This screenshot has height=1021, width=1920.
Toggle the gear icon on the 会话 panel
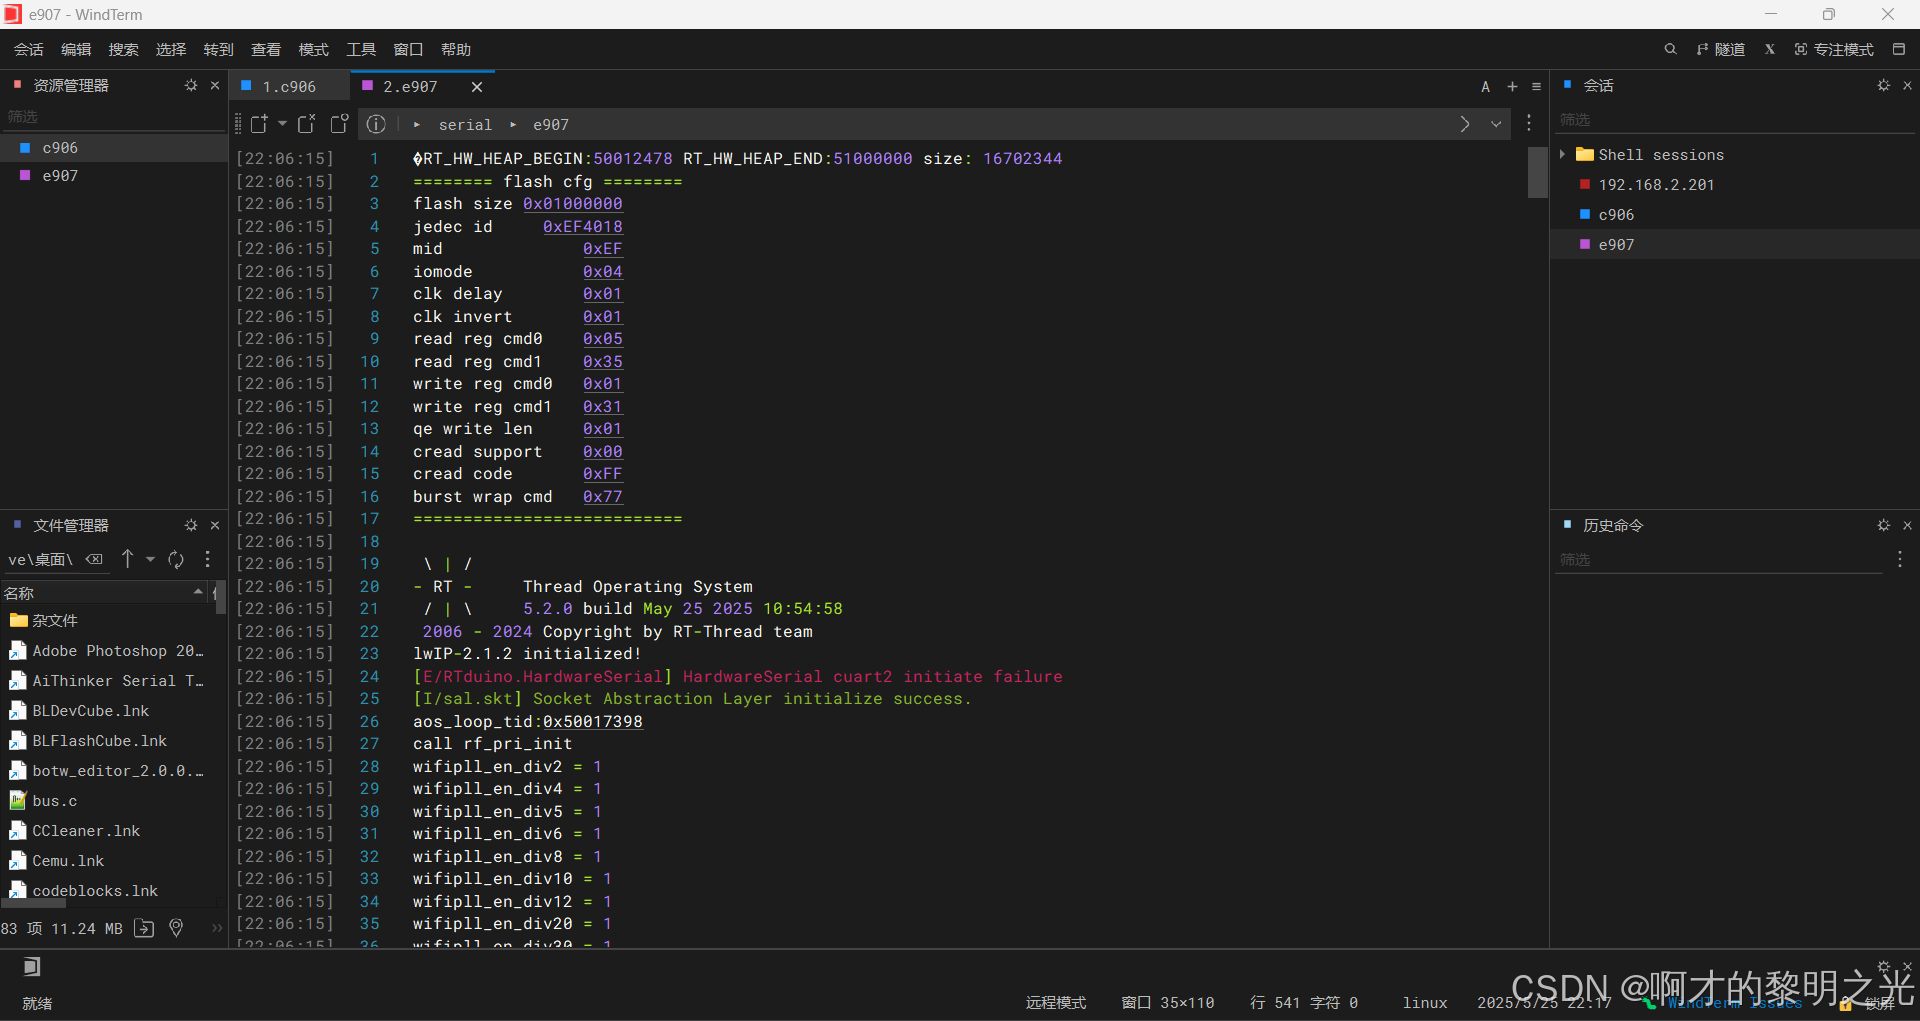pos(1884,86)
